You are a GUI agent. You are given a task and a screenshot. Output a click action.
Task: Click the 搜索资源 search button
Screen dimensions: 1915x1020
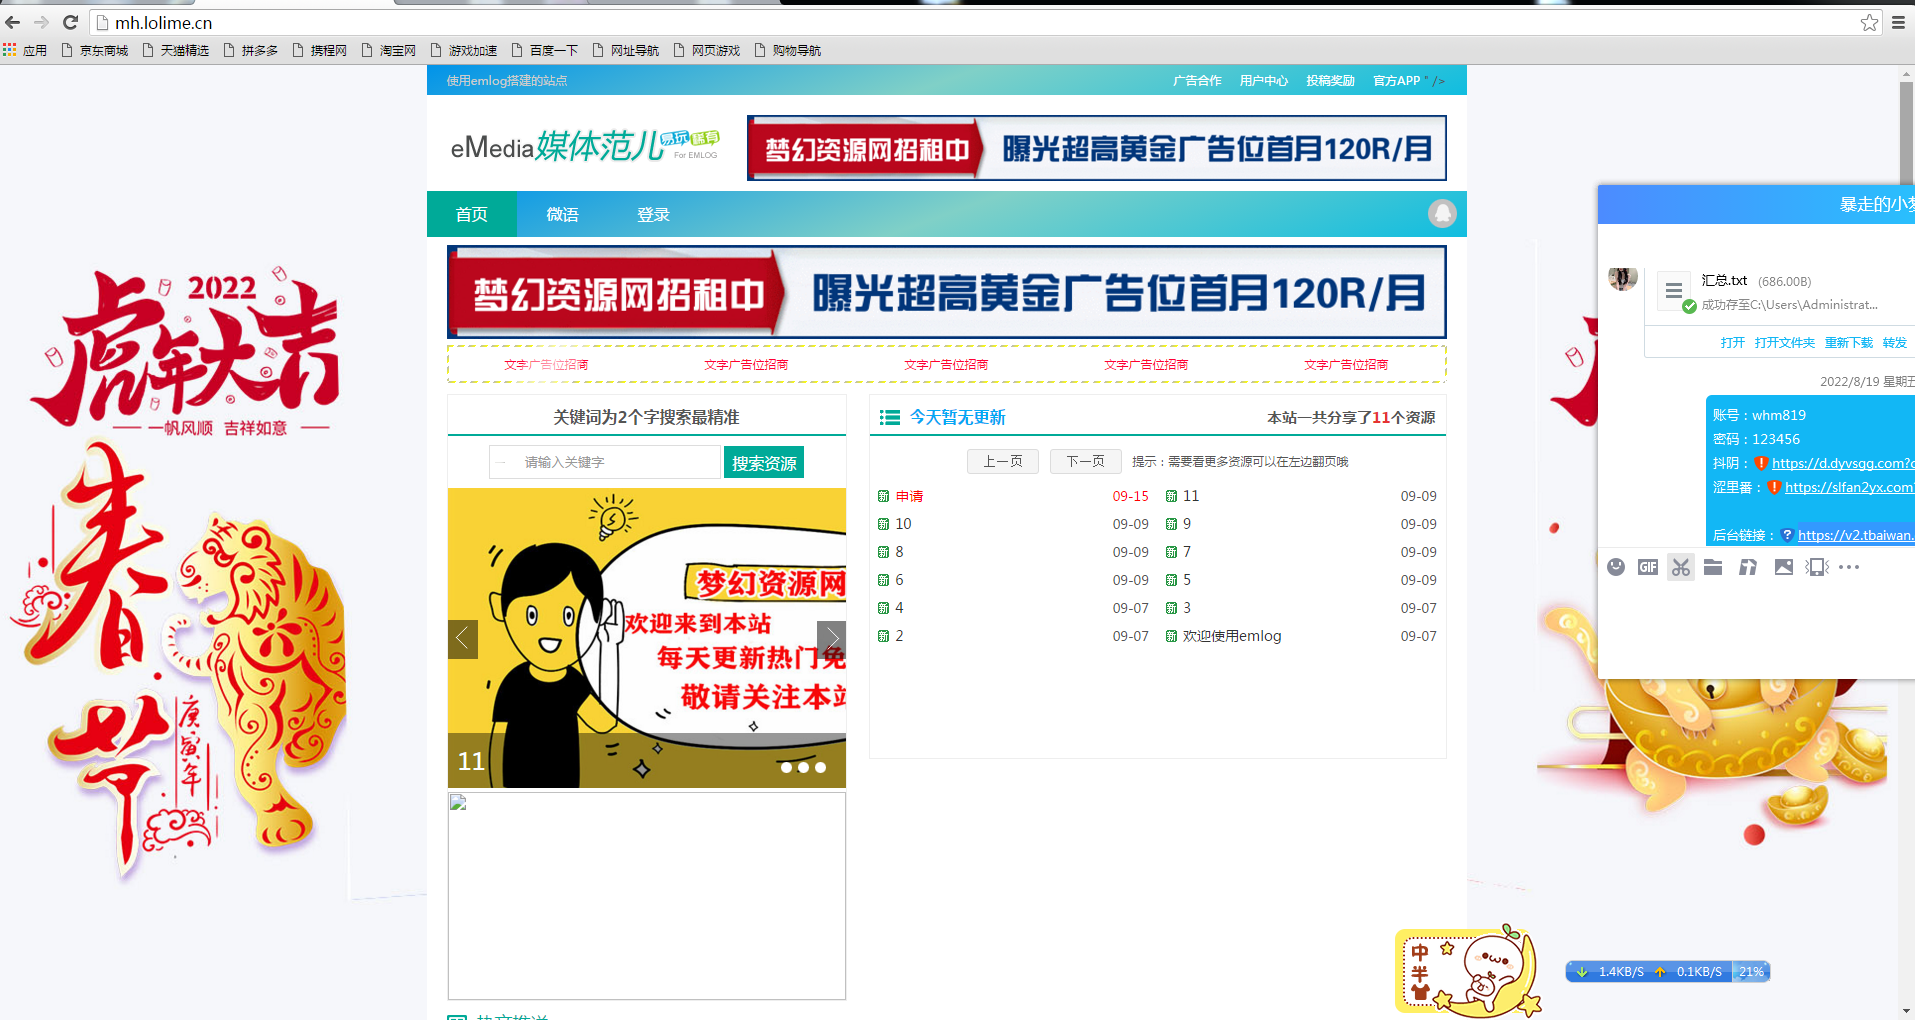[763, 461]
